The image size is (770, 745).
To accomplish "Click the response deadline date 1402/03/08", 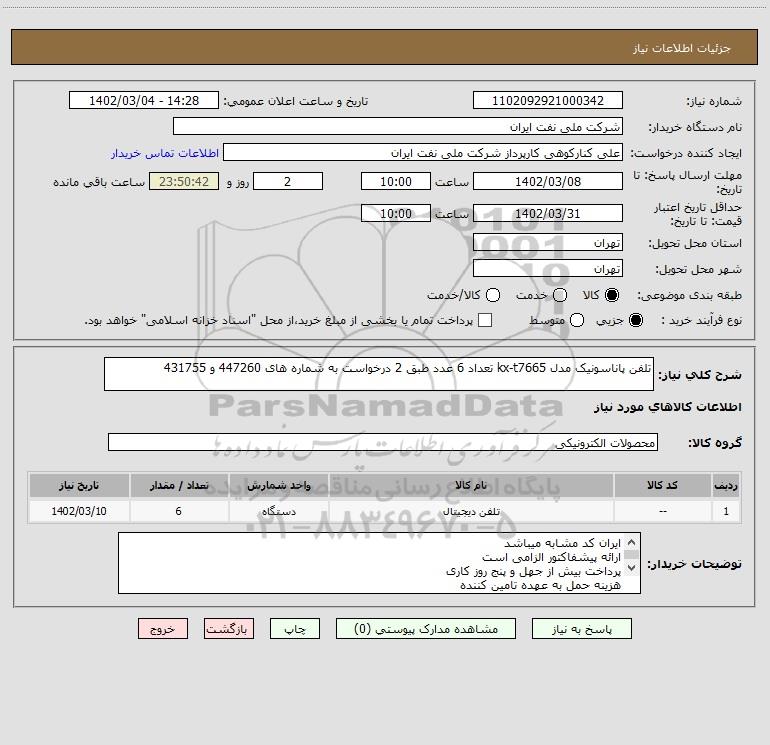I will [x=548, y=181].
